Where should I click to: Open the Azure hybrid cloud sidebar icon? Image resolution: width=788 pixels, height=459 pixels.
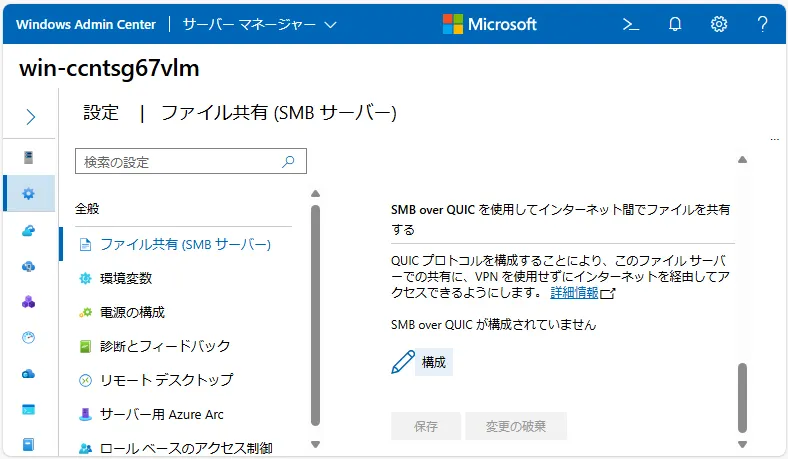coord(29,230)
